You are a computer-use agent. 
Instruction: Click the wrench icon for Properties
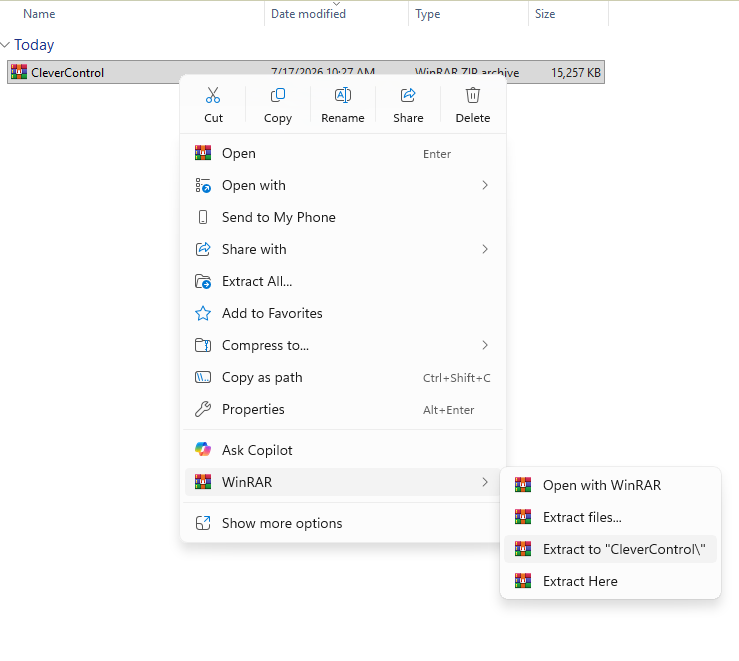click(x=203, y=409)
